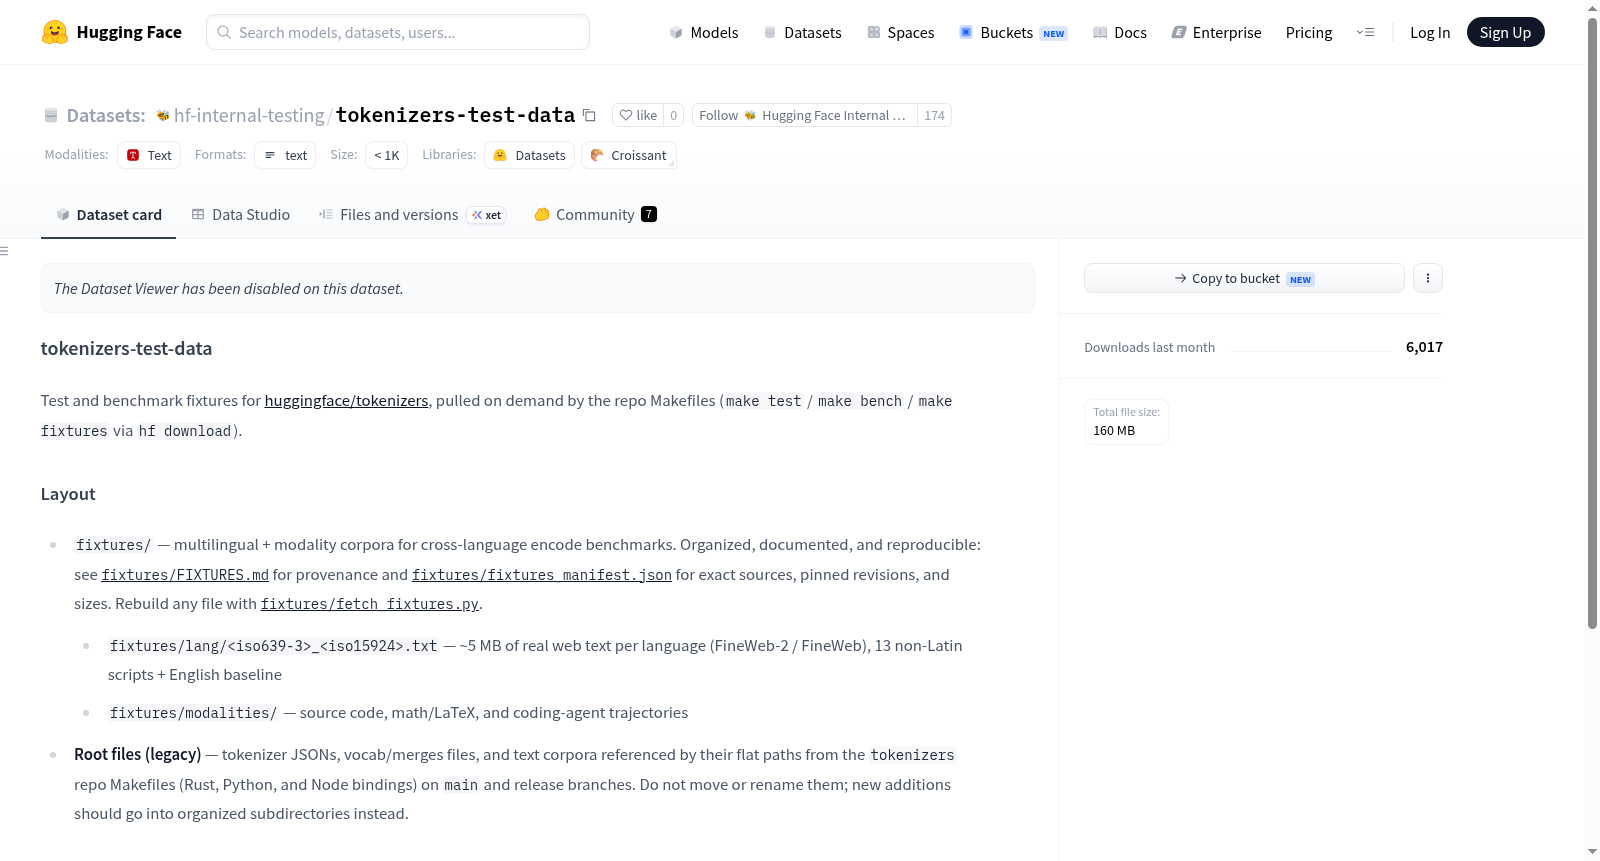Image resolution: width=1600 pixels, height=861 pixels.
Task: Click the 6,017 downloads value
Action: pyautogui.click(x=1424, y=347)
